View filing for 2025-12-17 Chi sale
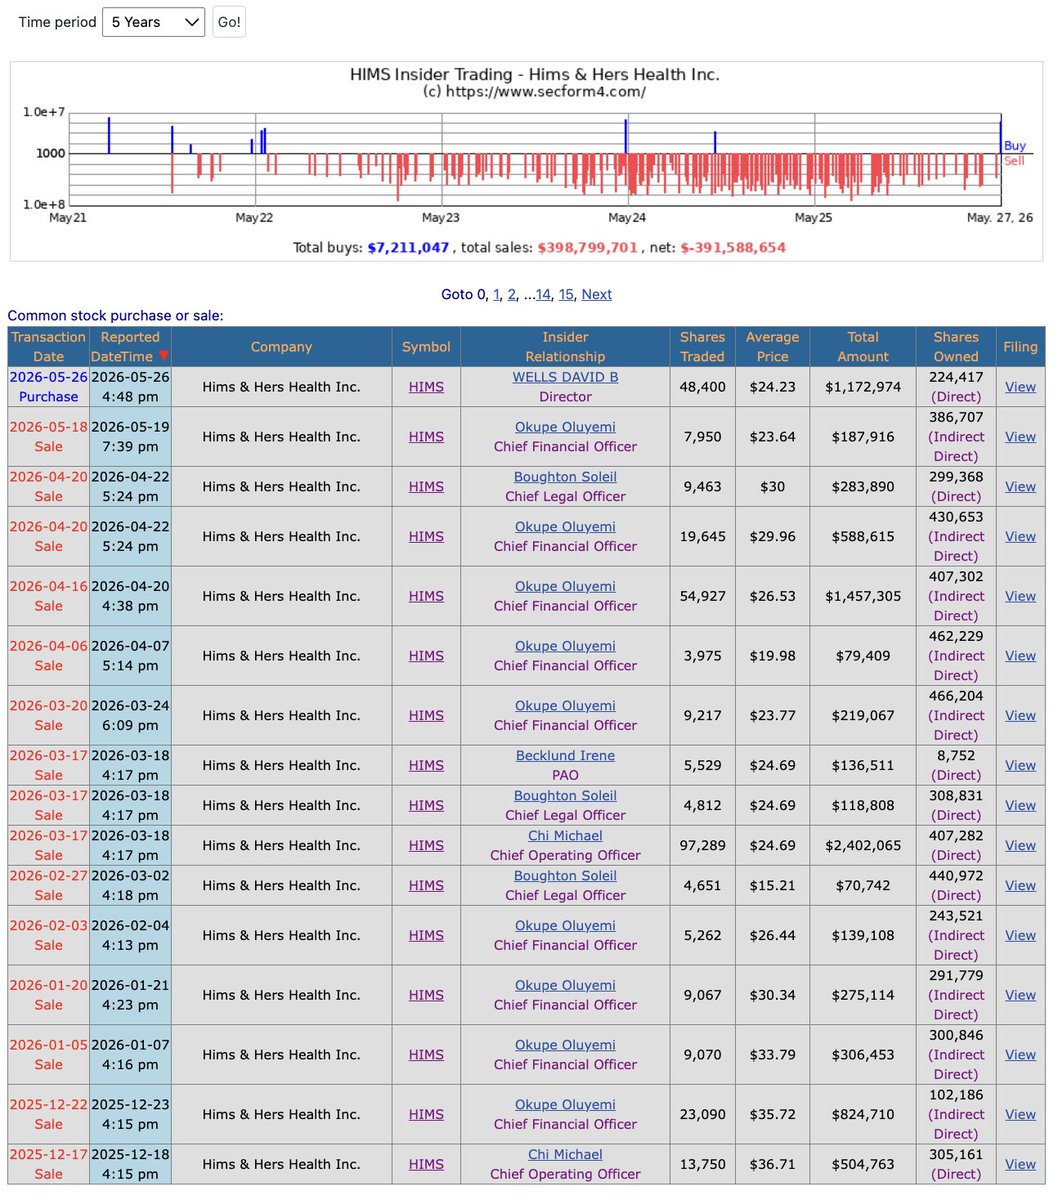This screenshot has width=1058, height=1200. click(1020, 1164)
